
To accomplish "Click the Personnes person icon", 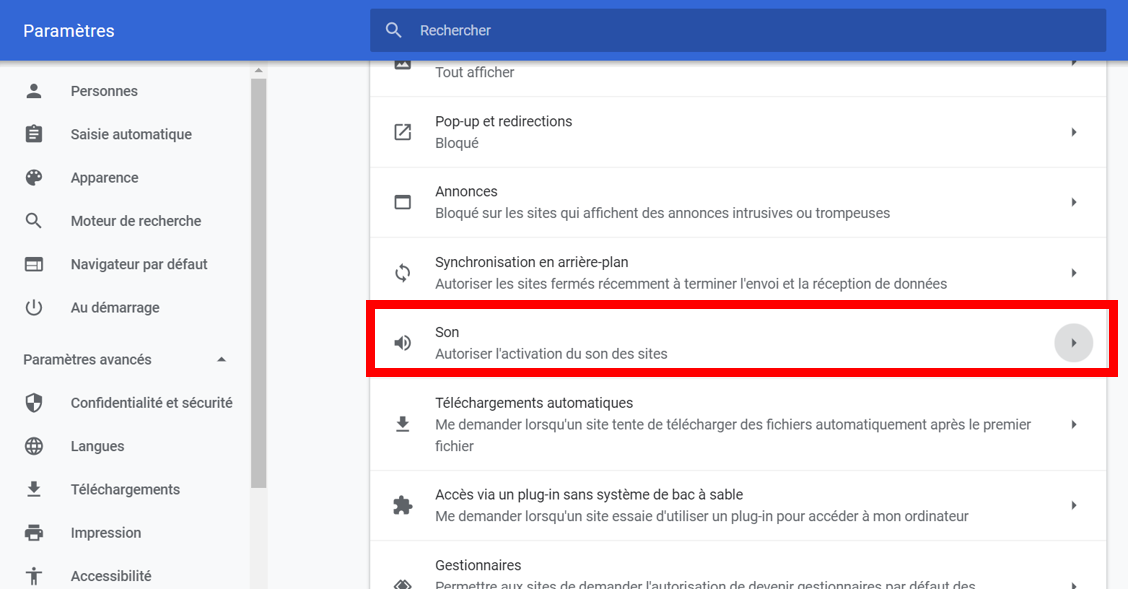I will pyautogui.click(x=34, y=91).
